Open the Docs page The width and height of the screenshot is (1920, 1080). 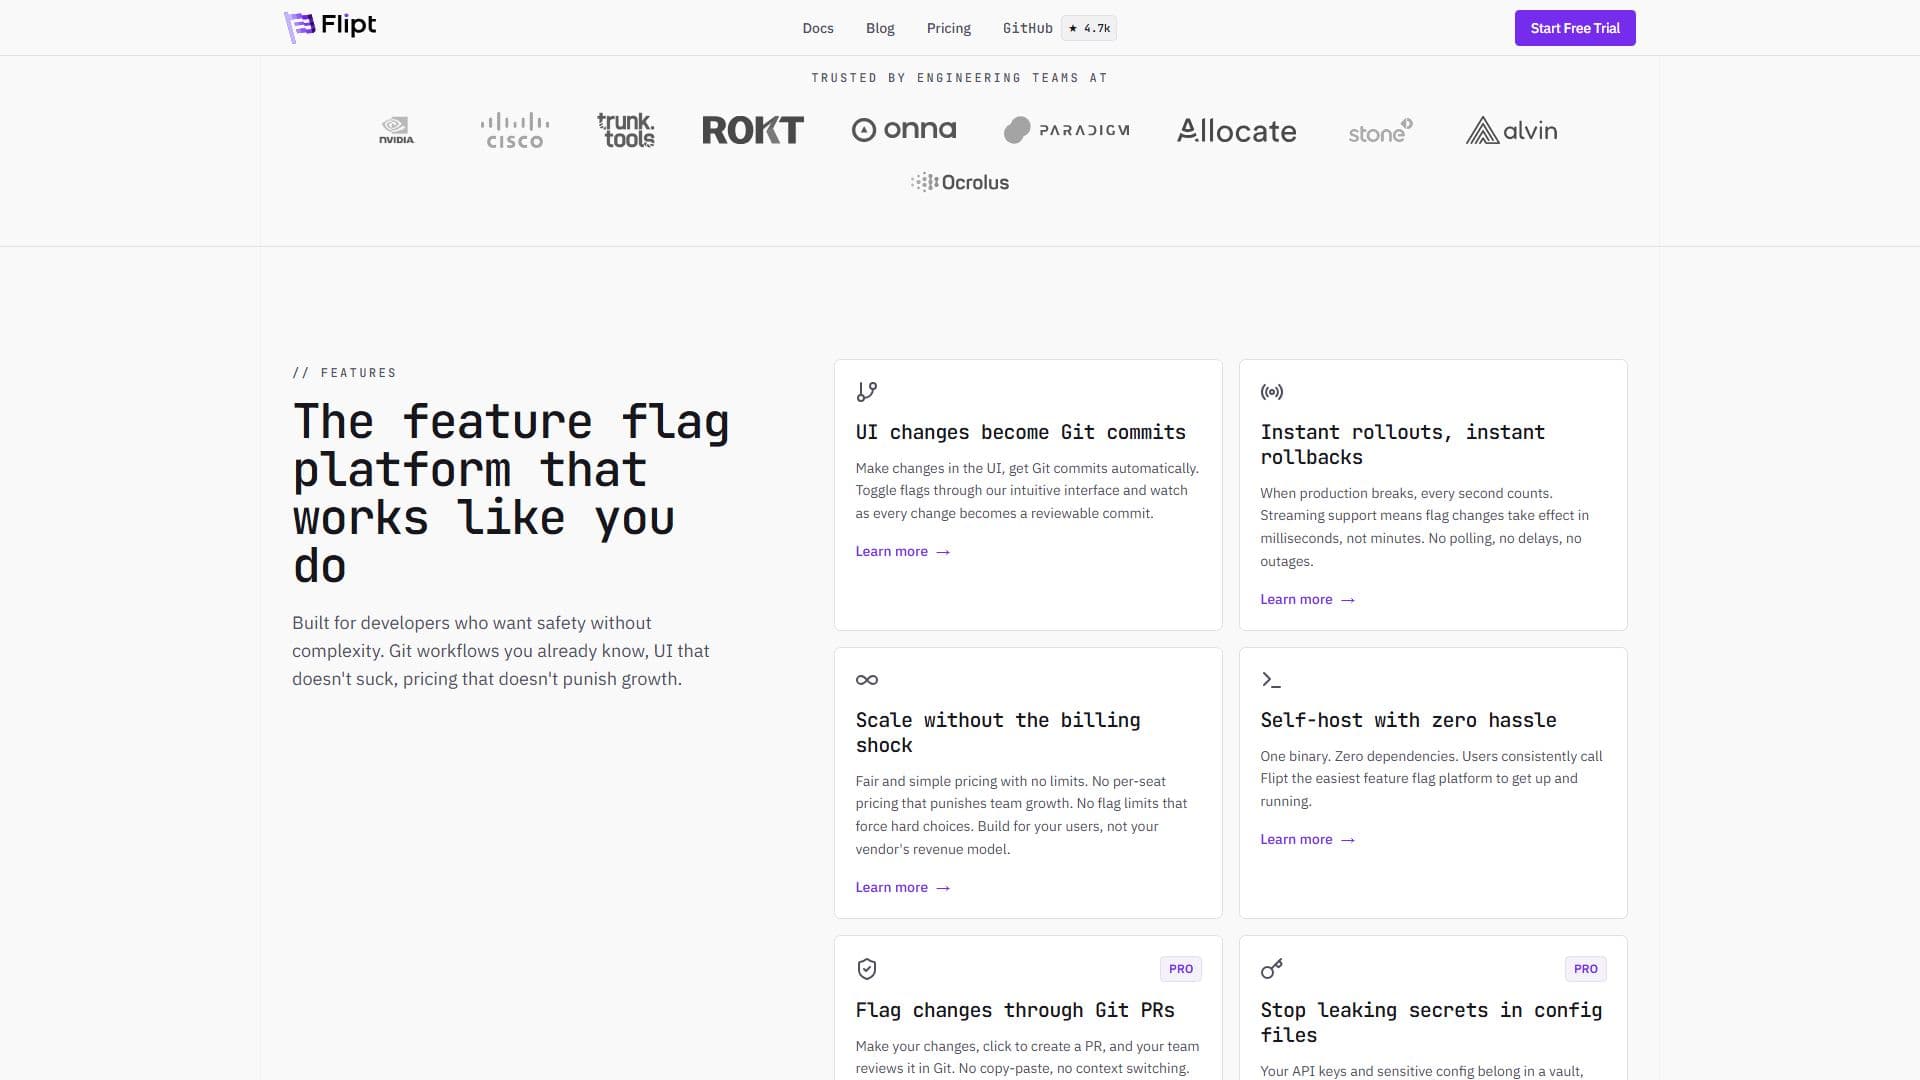pos(817,28)
